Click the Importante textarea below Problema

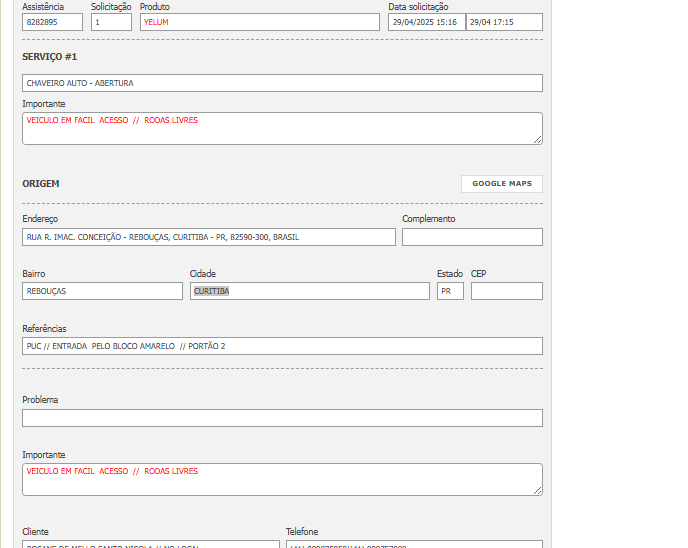click(x=283, y=480)
